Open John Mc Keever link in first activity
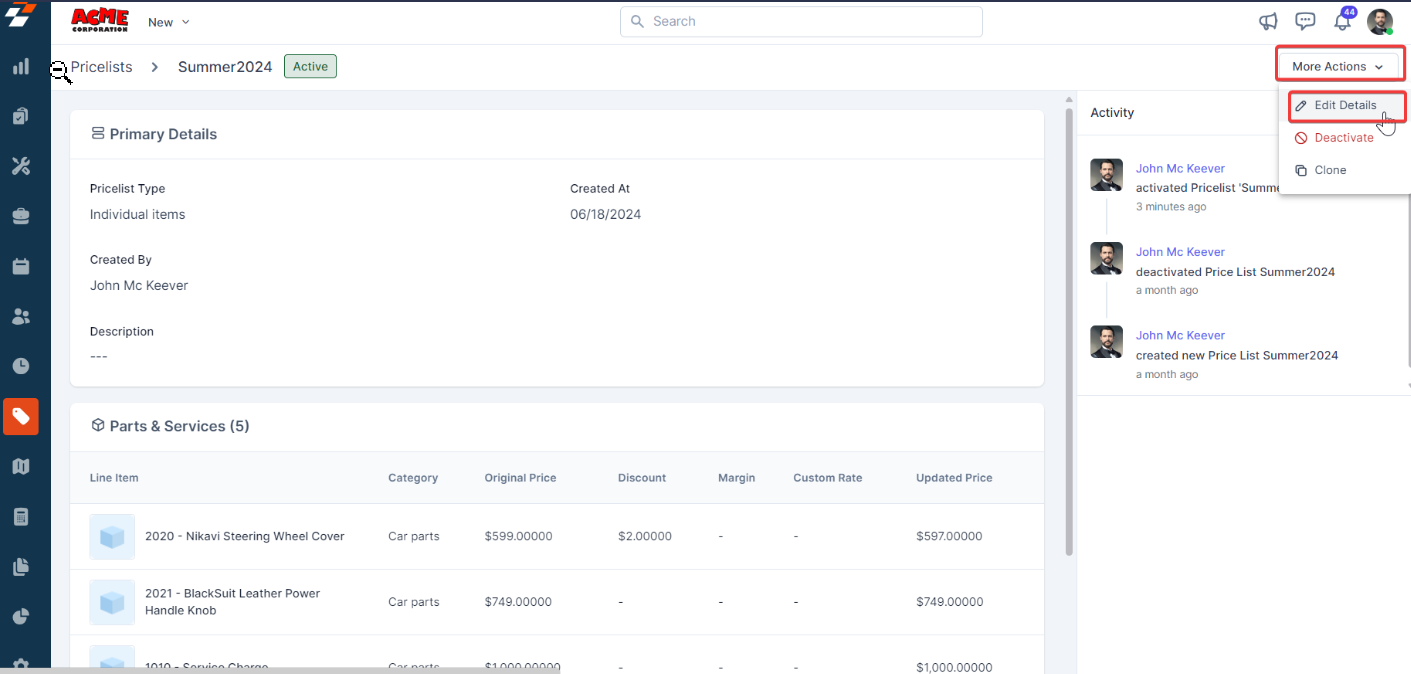The image size is (1411, 674). click(x=1180, y=168)
